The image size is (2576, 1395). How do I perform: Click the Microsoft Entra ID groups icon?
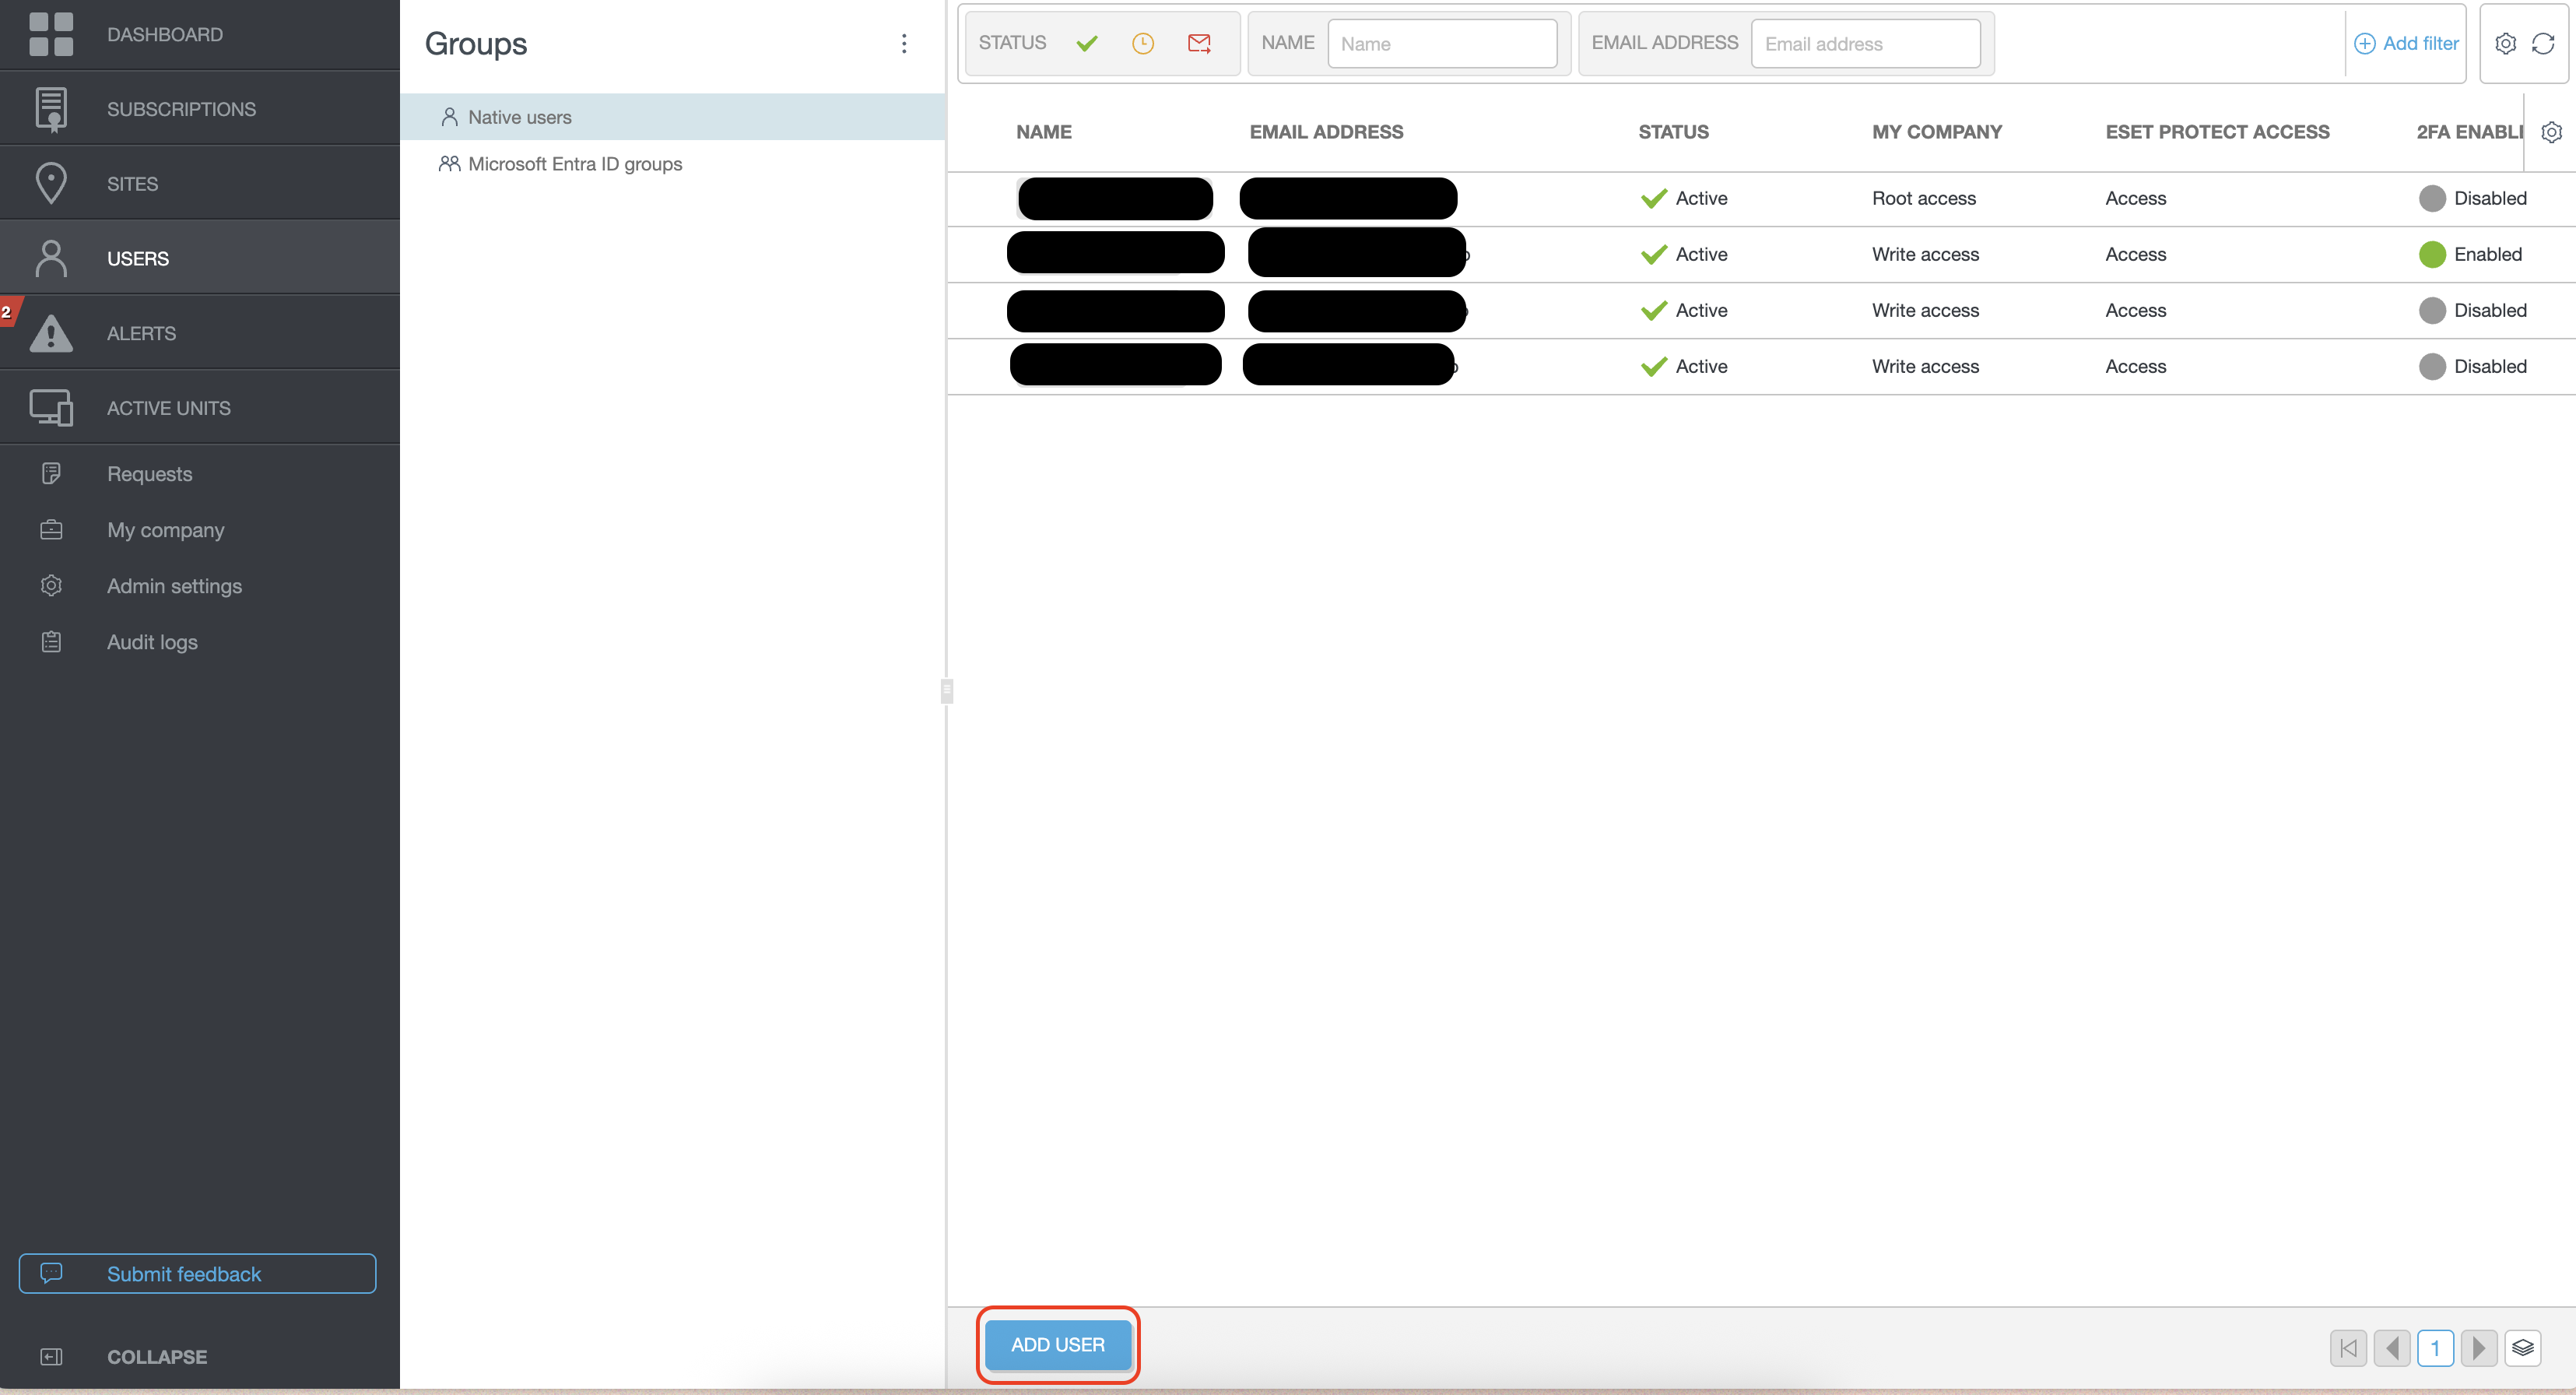(449, 163)
